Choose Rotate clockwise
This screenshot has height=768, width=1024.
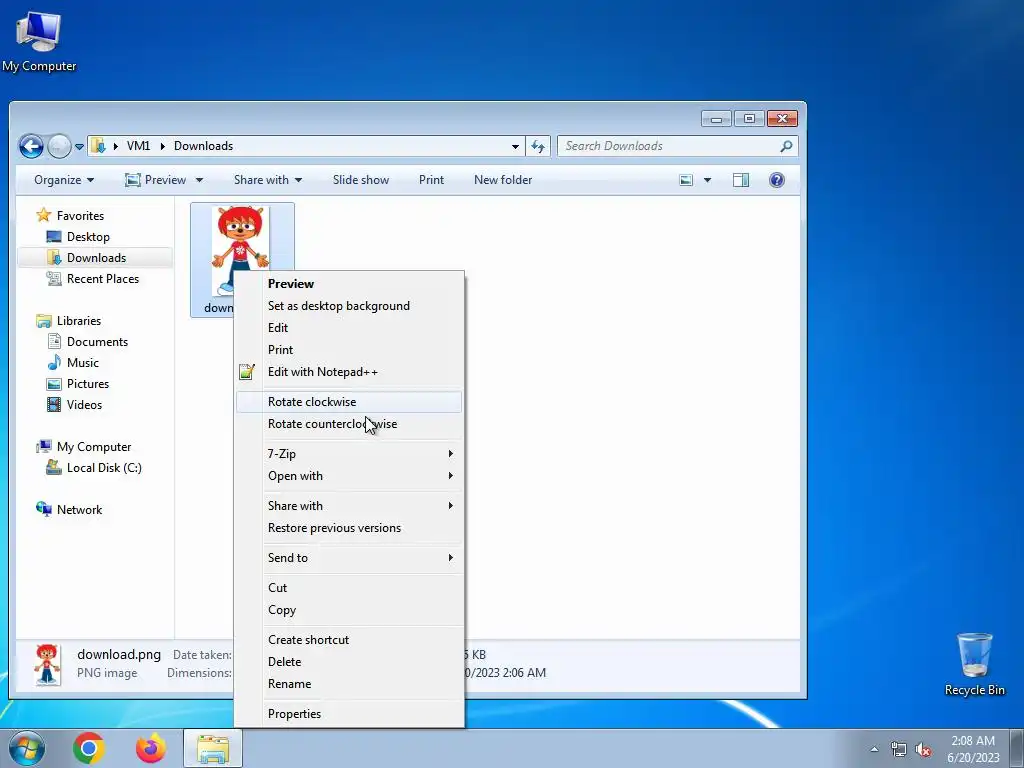349,402
